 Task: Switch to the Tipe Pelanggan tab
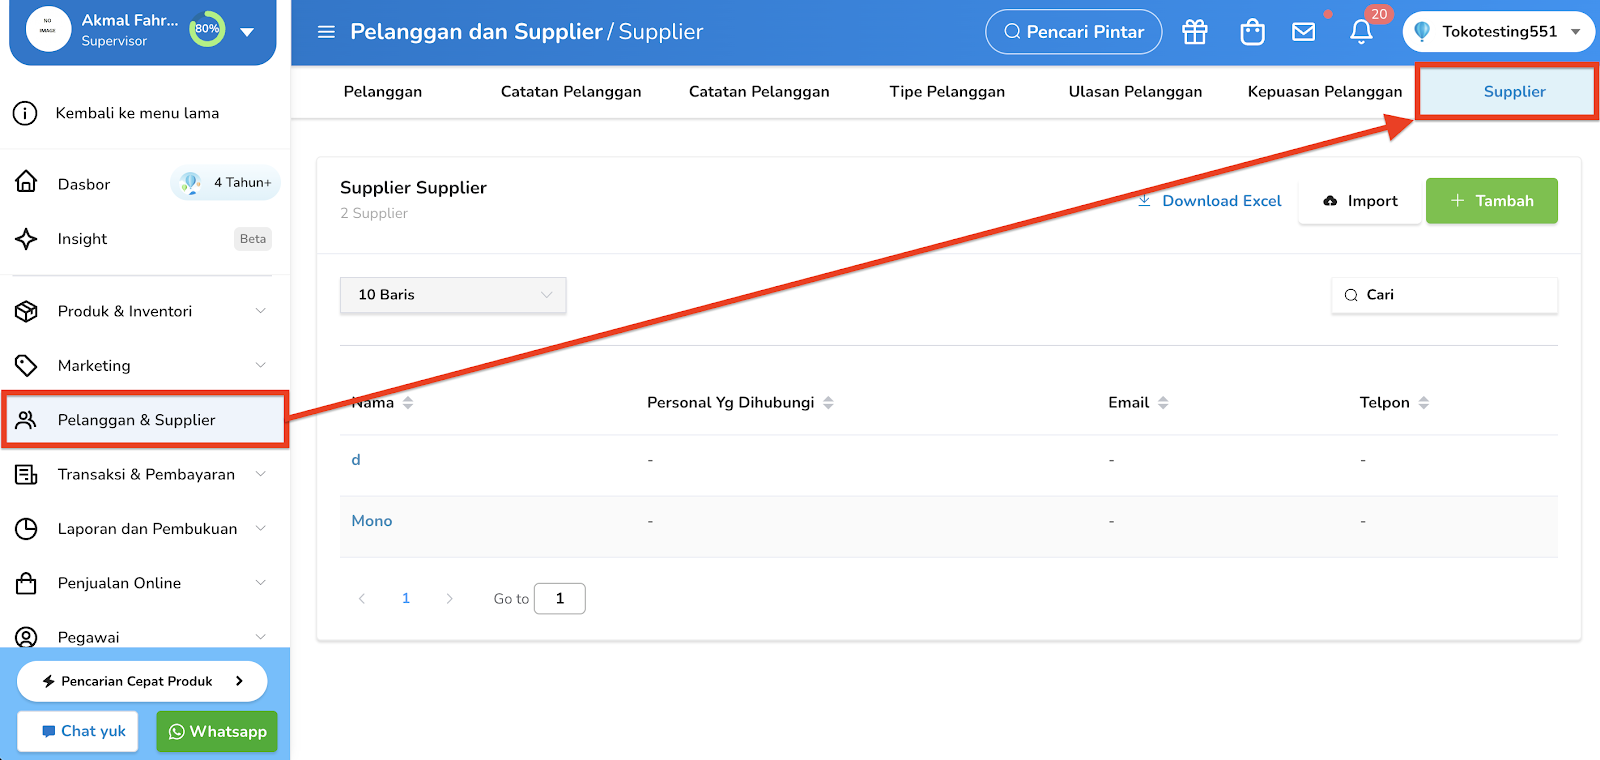pyautogui.click(x=947, y=92)
